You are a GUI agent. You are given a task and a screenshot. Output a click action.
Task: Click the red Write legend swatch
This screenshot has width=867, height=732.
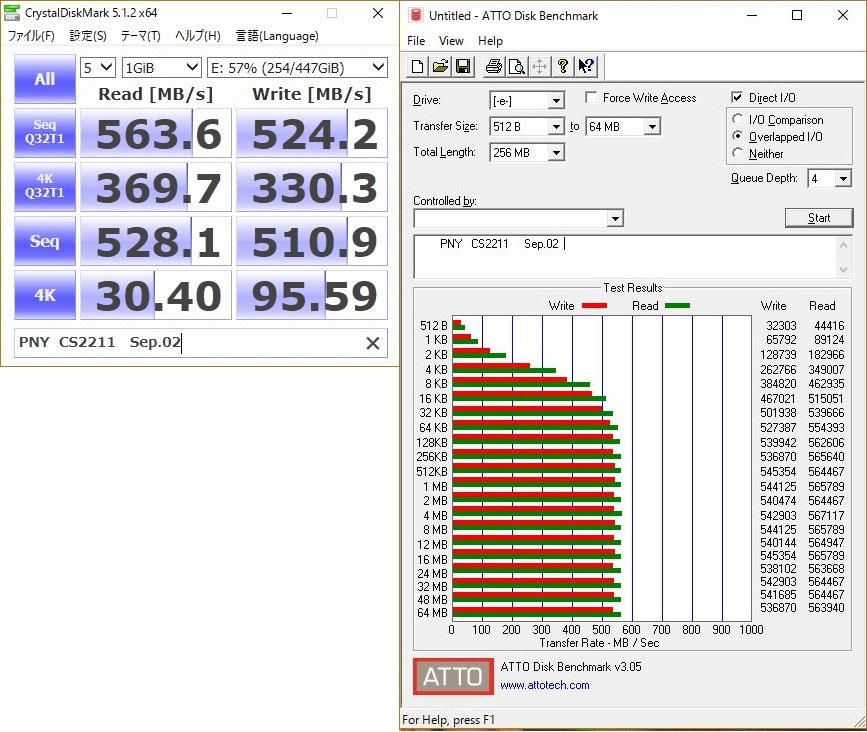pos(594,306)
